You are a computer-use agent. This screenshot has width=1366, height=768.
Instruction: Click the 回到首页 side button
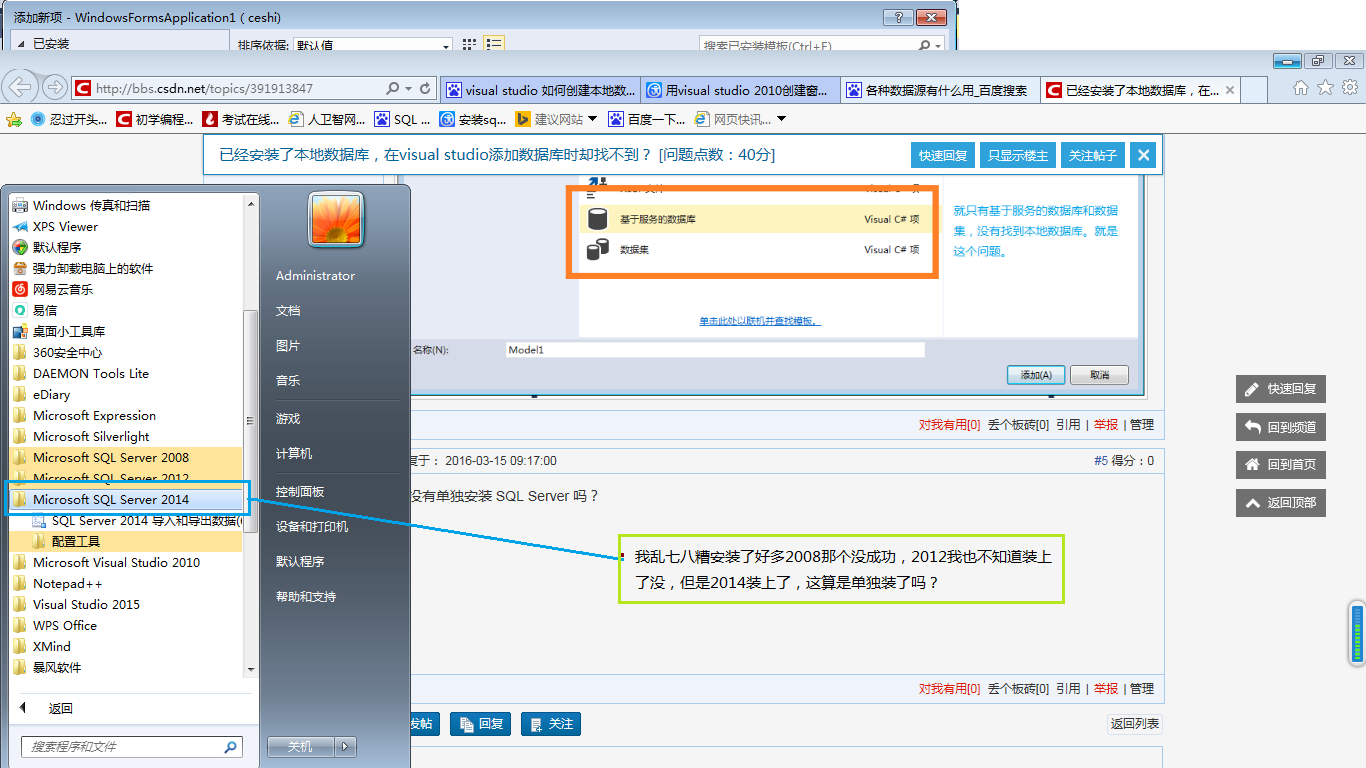[1281, 465]
